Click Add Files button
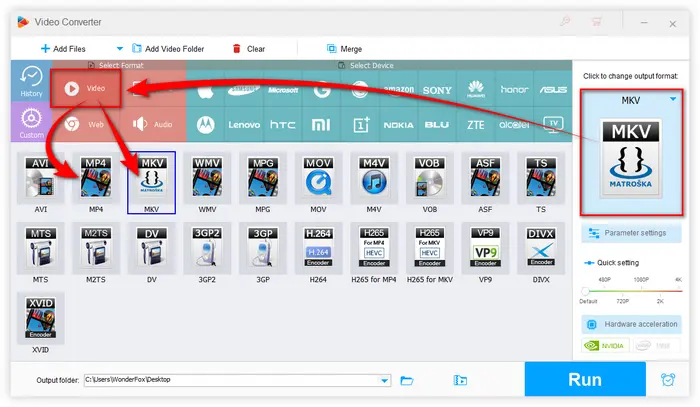700x407 pixels. pyautogui.click(x=63, y=49)
